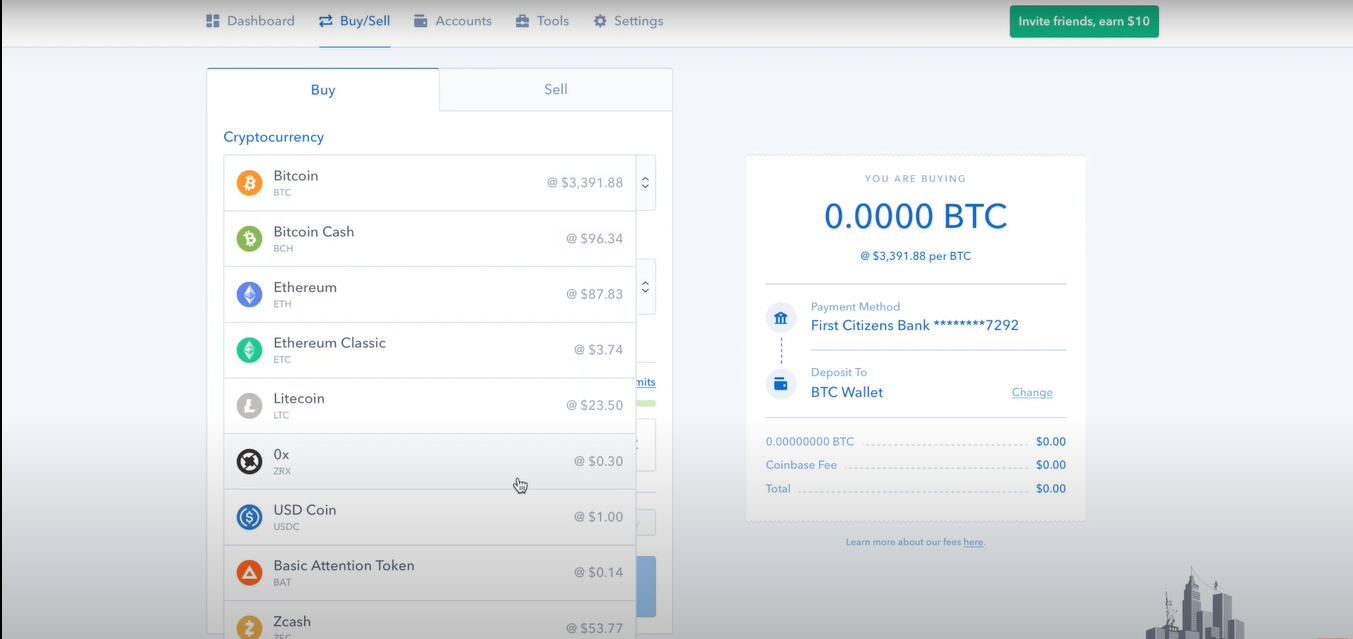Image resolution: width=1353 pixels, height=639 pixels.
Task: Open the Buy/Sell page
Action: (x=355, y=20)
